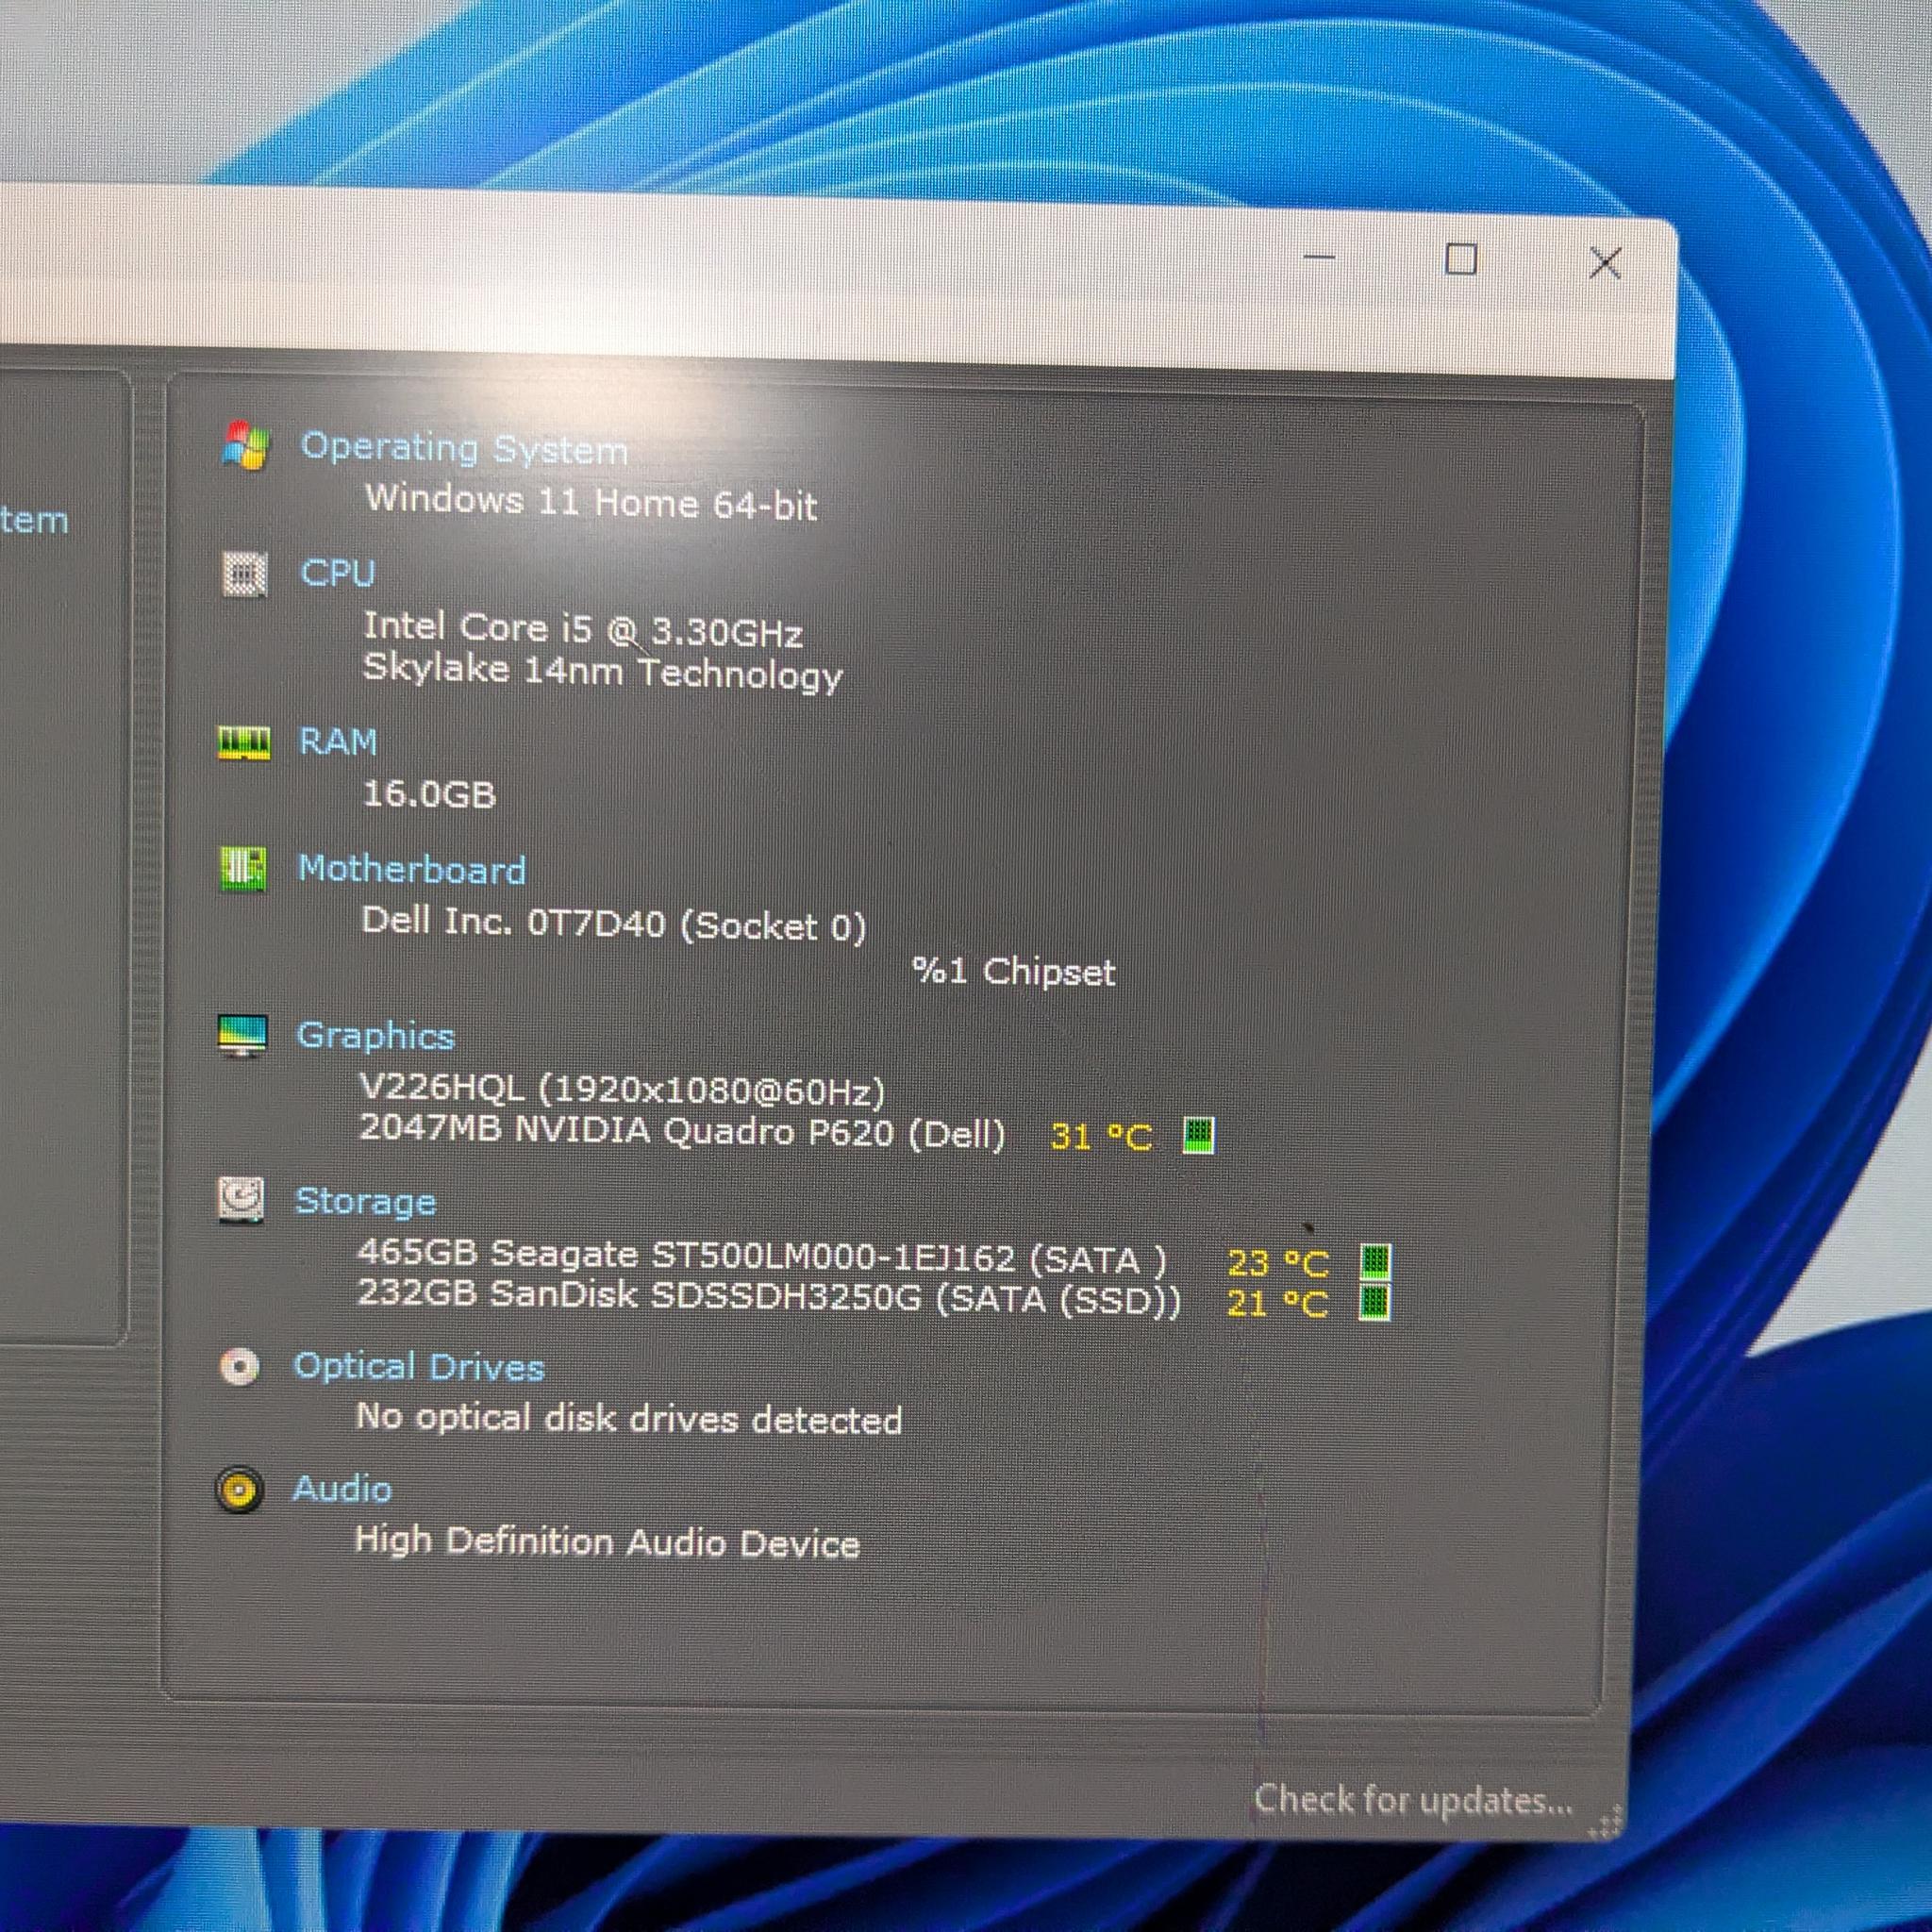
Task: Open the Graphics monitor icon
Action: [x=242, y=1036]
